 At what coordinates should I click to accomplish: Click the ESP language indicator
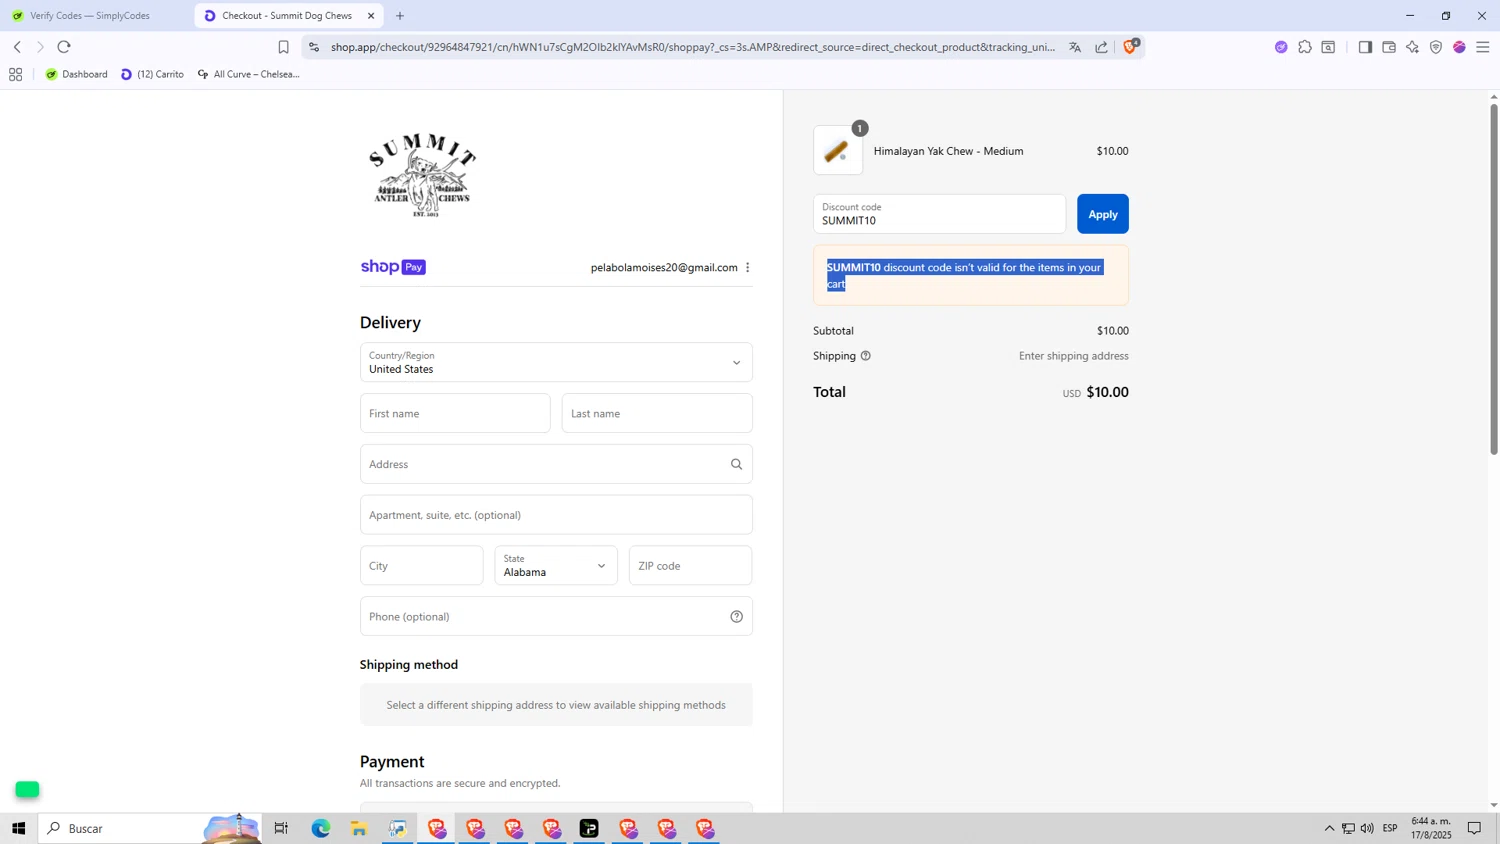coord(1390,828)
